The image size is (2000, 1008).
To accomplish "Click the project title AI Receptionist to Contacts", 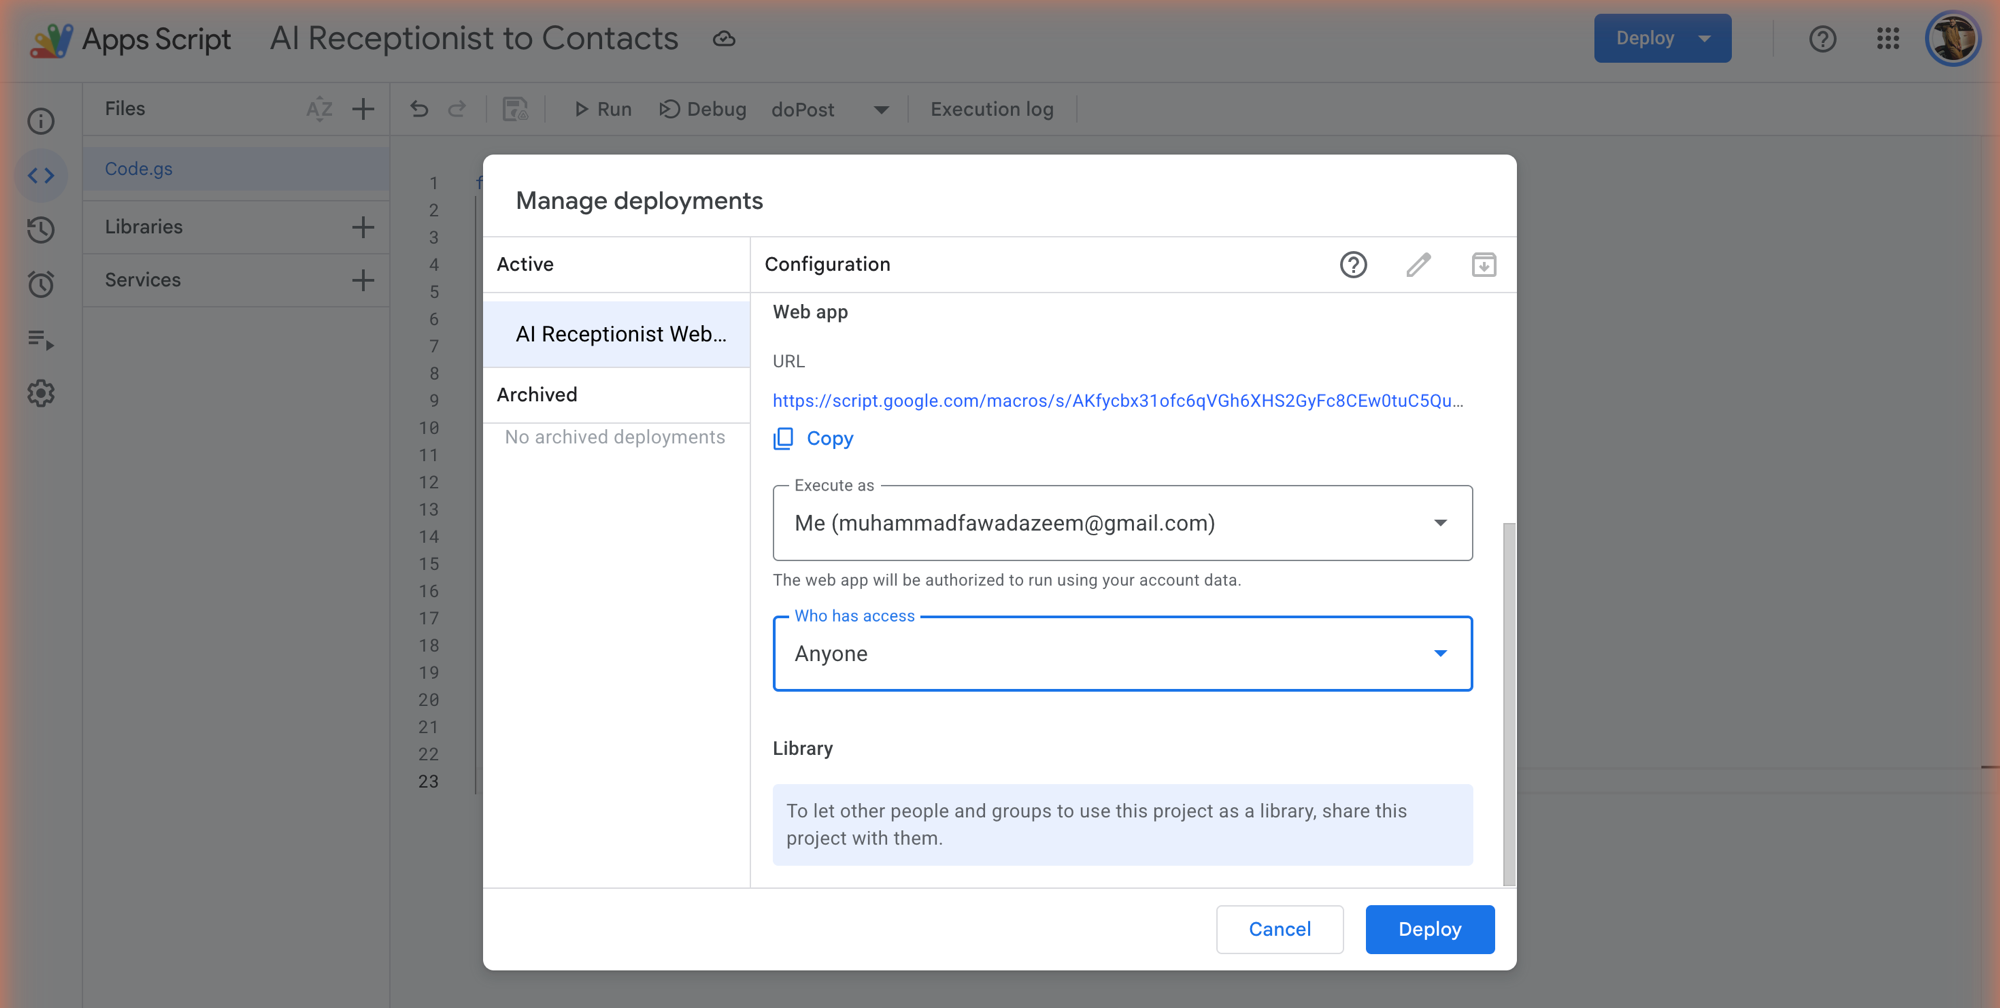I will tap(474, 39).
